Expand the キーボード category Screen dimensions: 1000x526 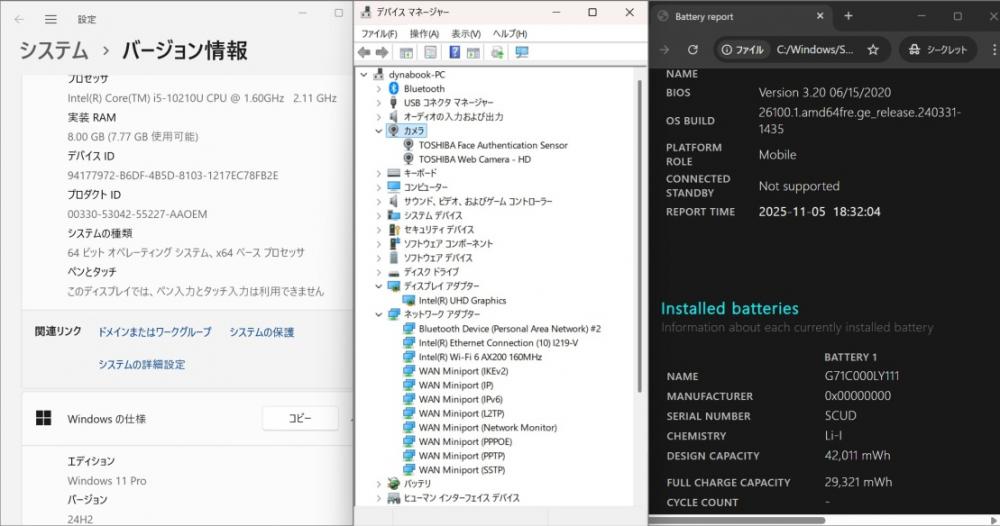378,173
